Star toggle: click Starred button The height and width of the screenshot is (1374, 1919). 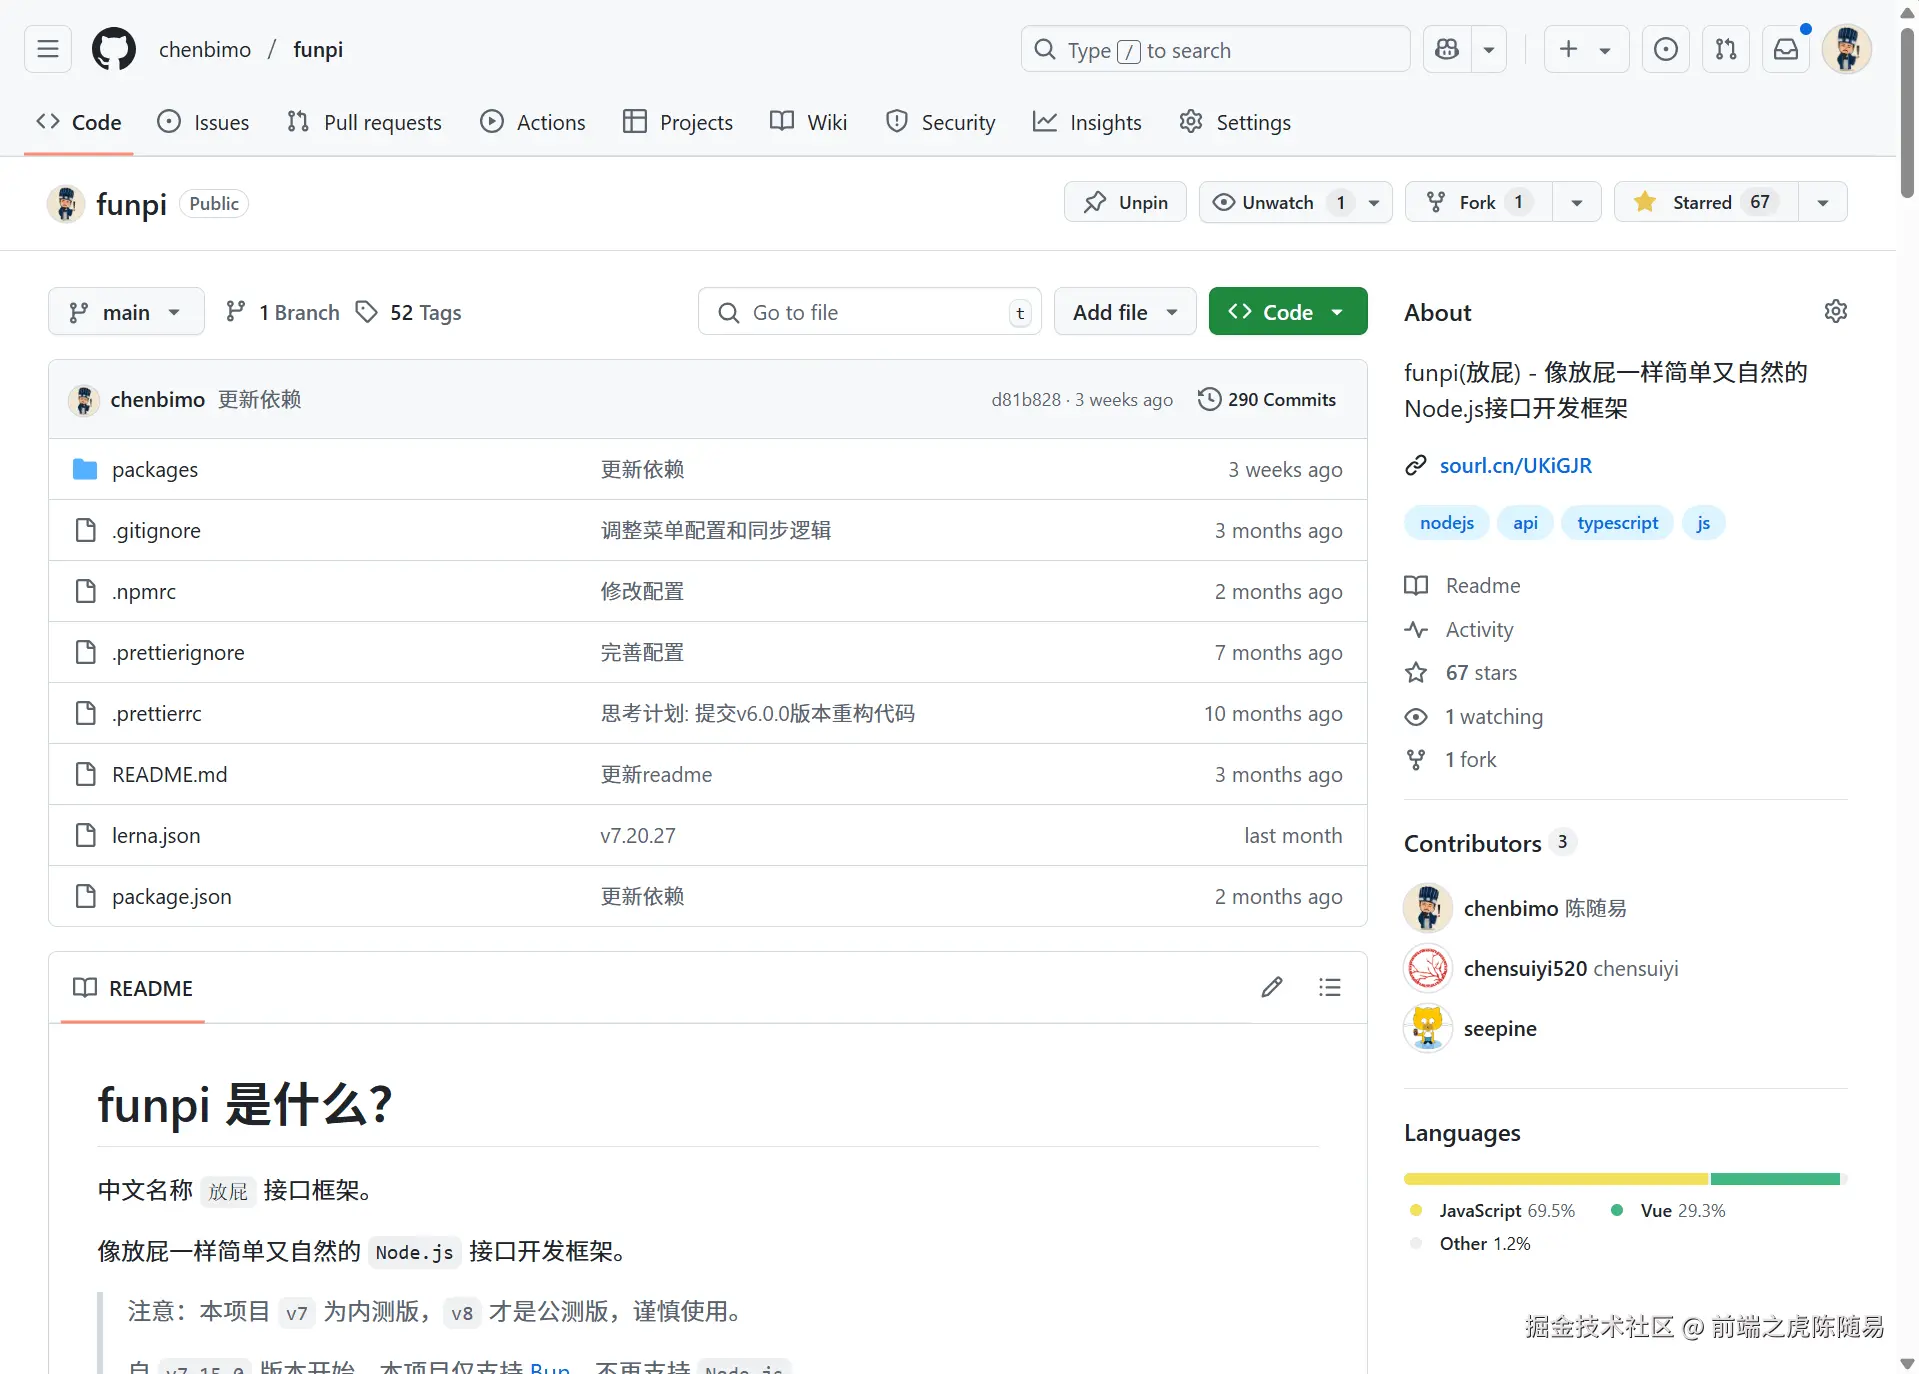click(1706, 202)
